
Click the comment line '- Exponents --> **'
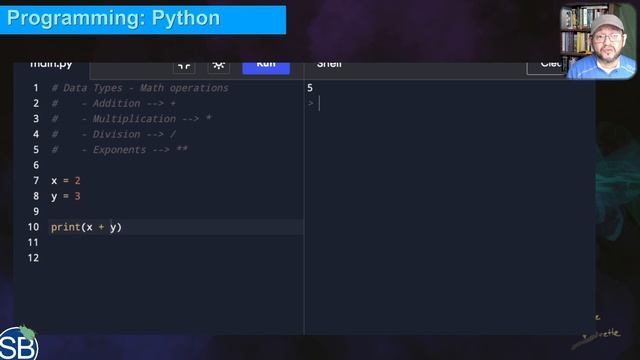click(120, 150)
